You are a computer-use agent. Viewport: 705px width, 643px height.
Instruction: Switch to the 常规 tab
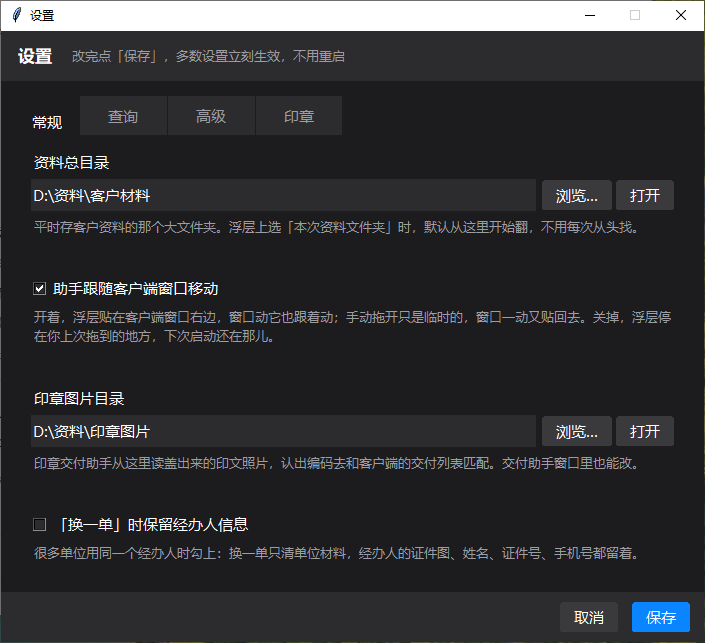click(47, 122)
